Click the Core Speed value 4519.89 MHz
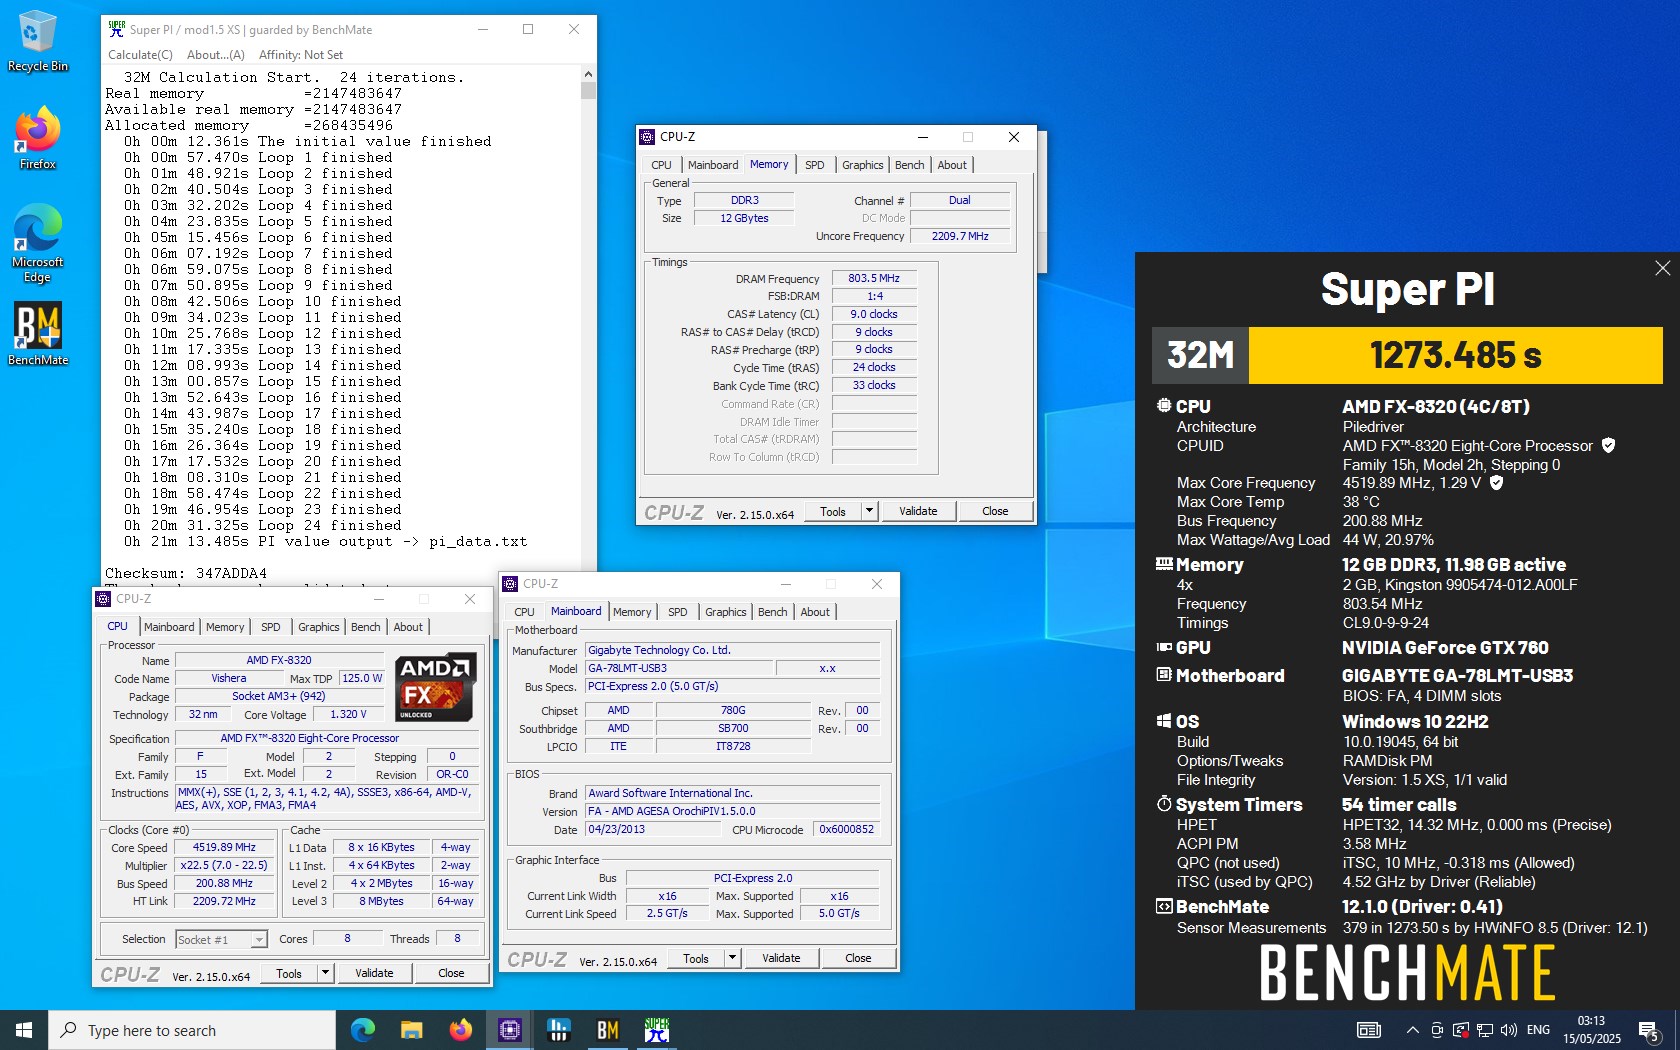The image size is (1680, 1050). 224,847
